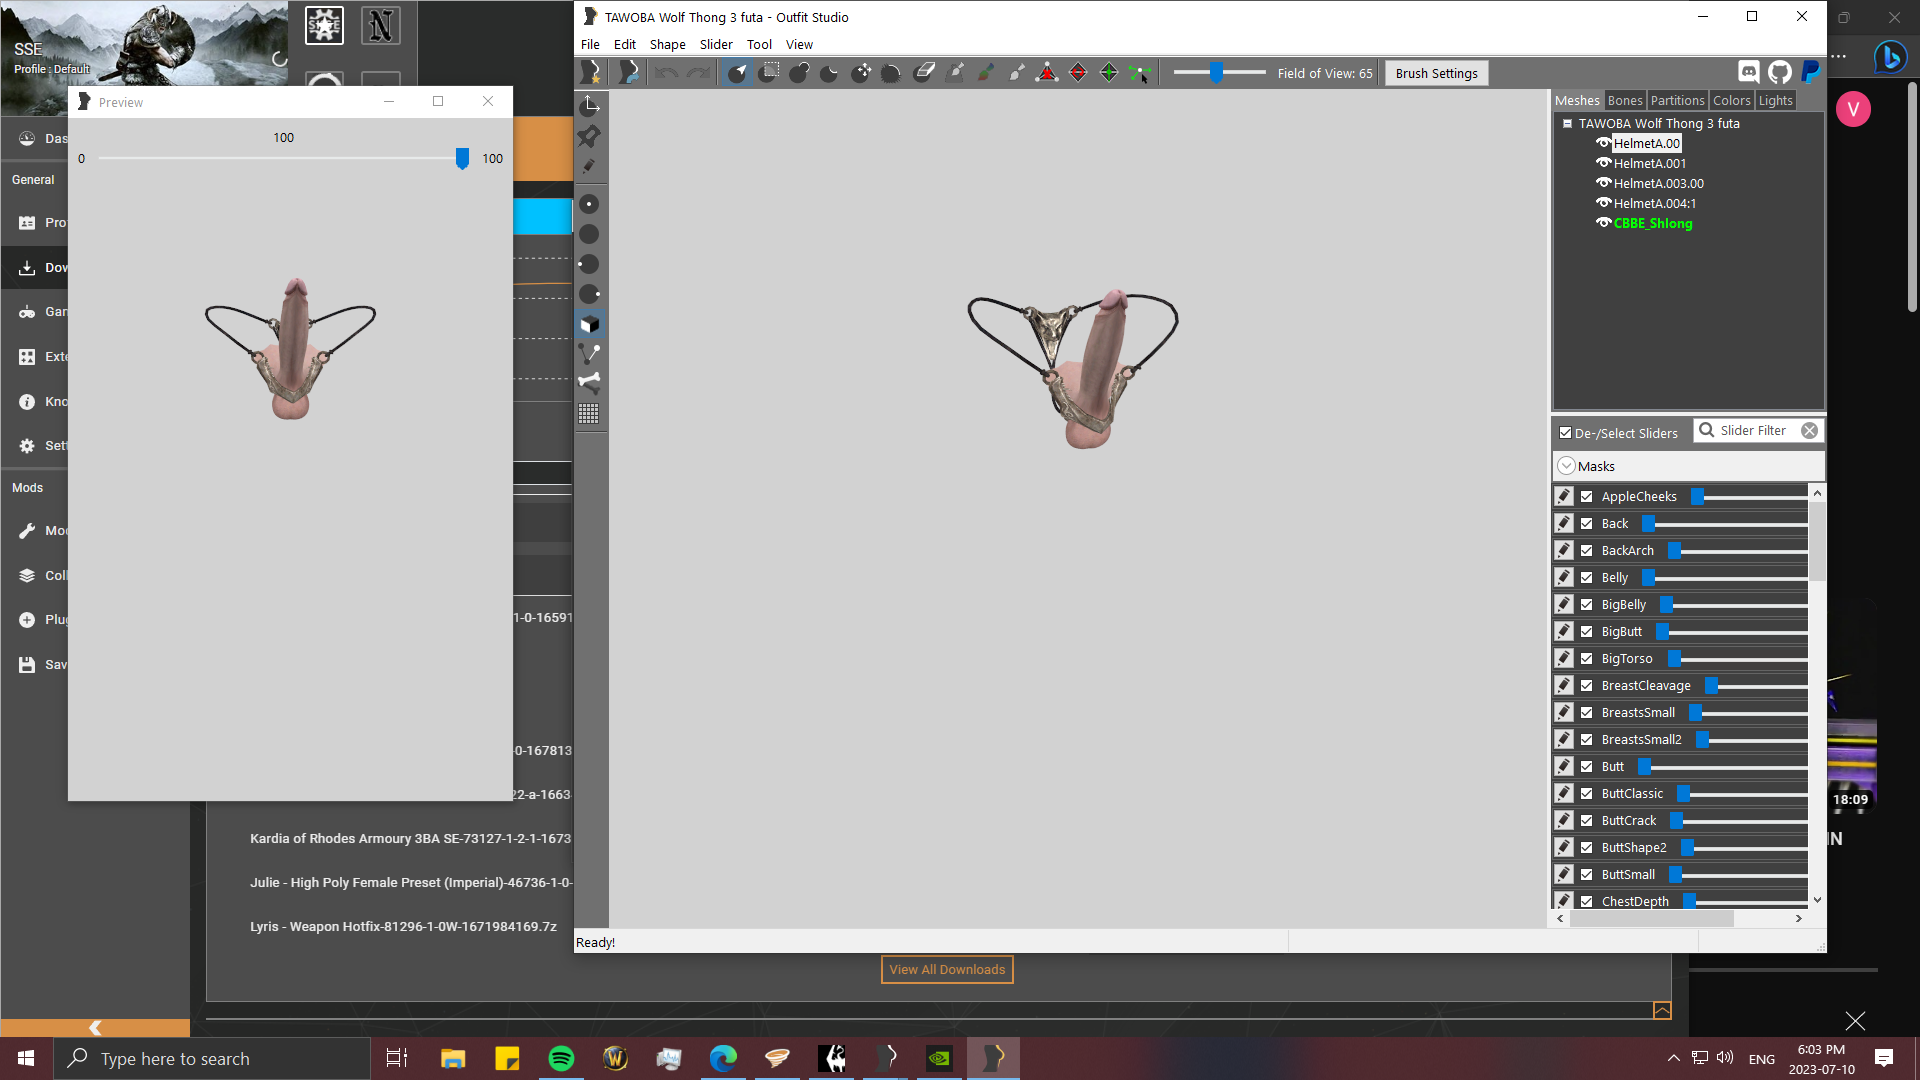
Task: Expand the Masks section
Action: pyautogui.click(x=1567, y=466)
